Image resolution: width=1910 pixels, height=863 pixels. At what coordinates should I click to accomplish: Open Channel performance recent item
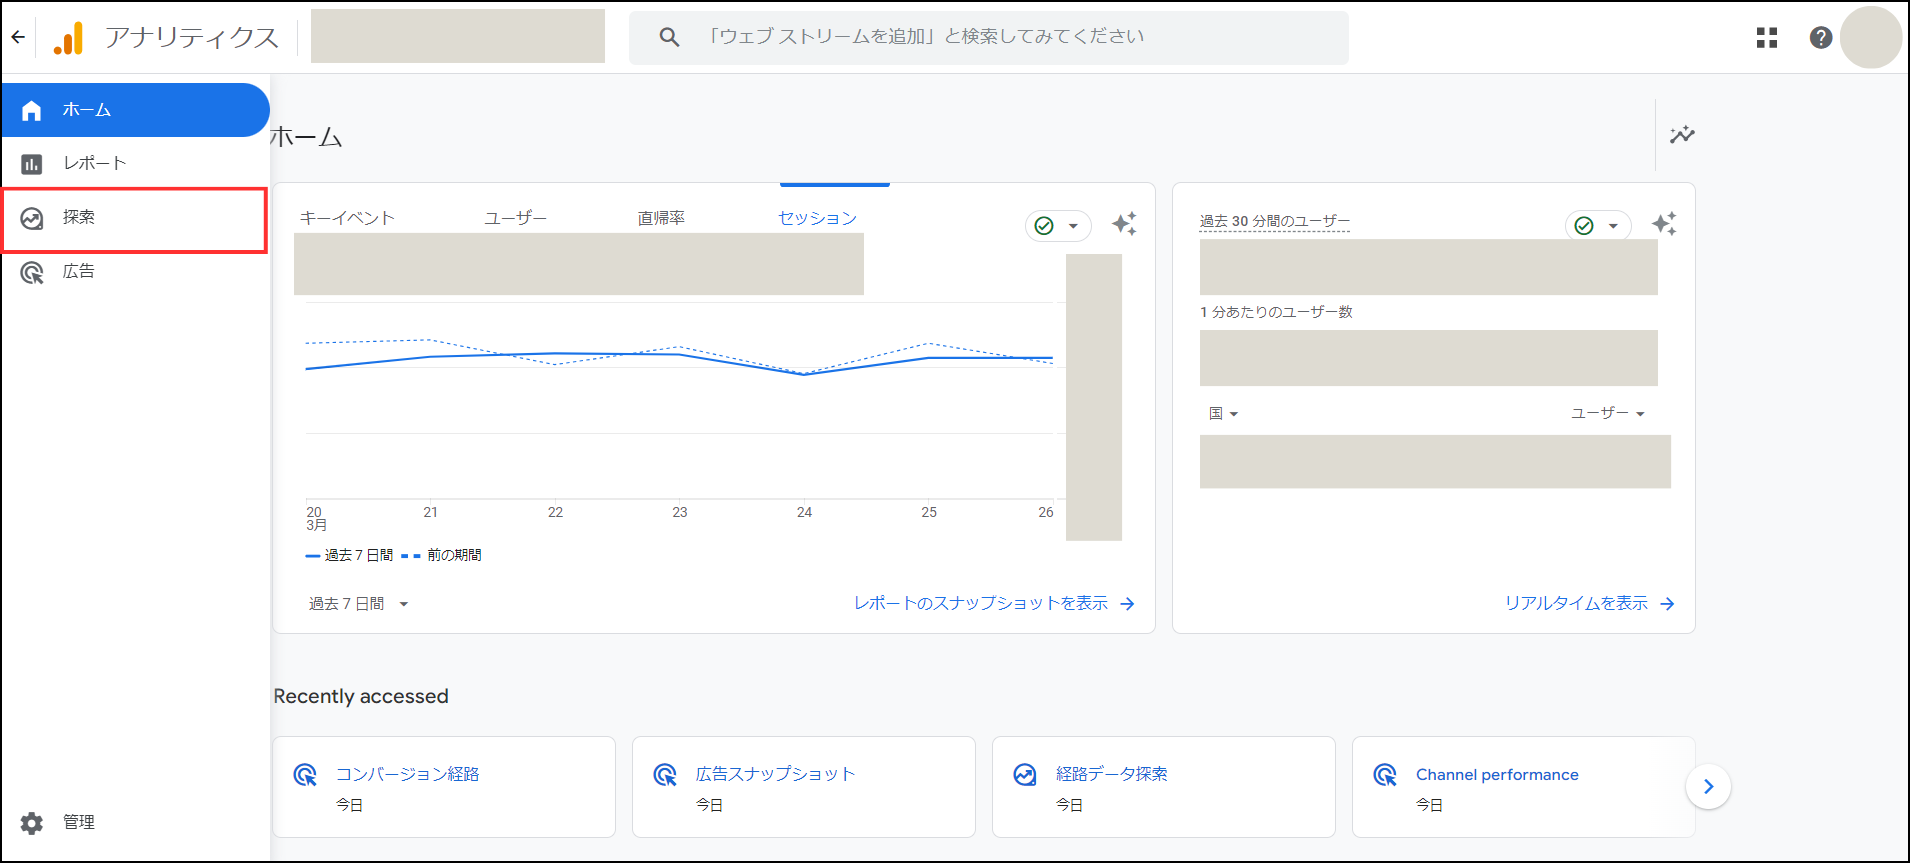(x=1523, y=787)
